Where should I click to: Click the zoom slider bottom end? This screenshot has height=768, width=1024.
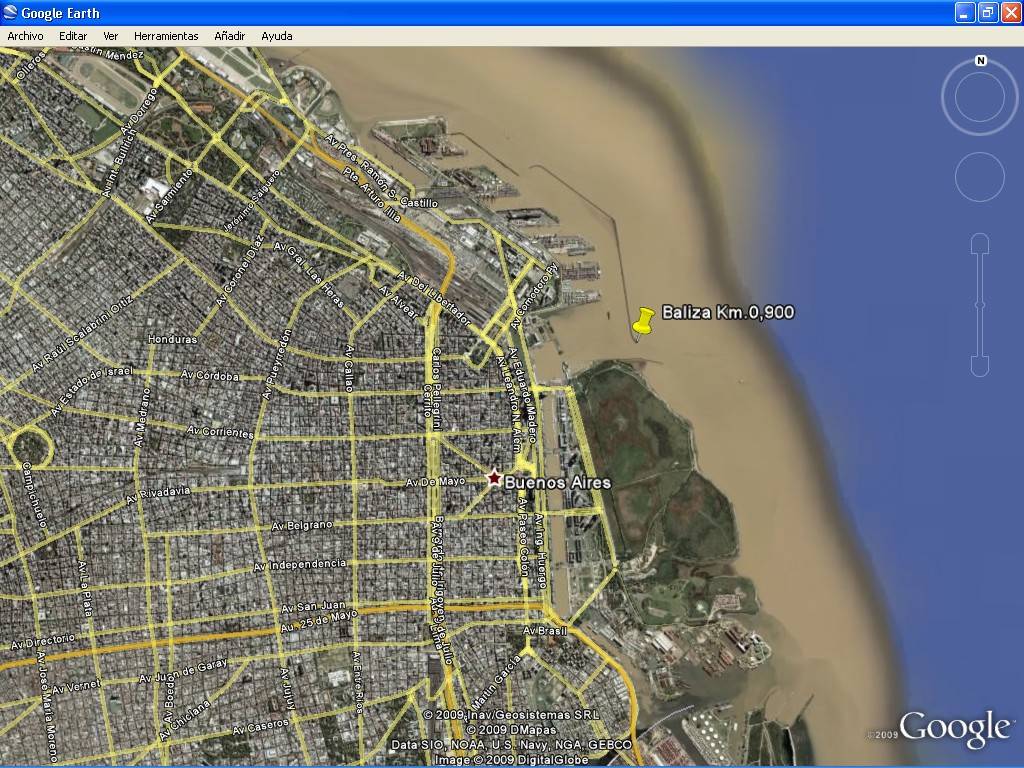coord(980,366)
